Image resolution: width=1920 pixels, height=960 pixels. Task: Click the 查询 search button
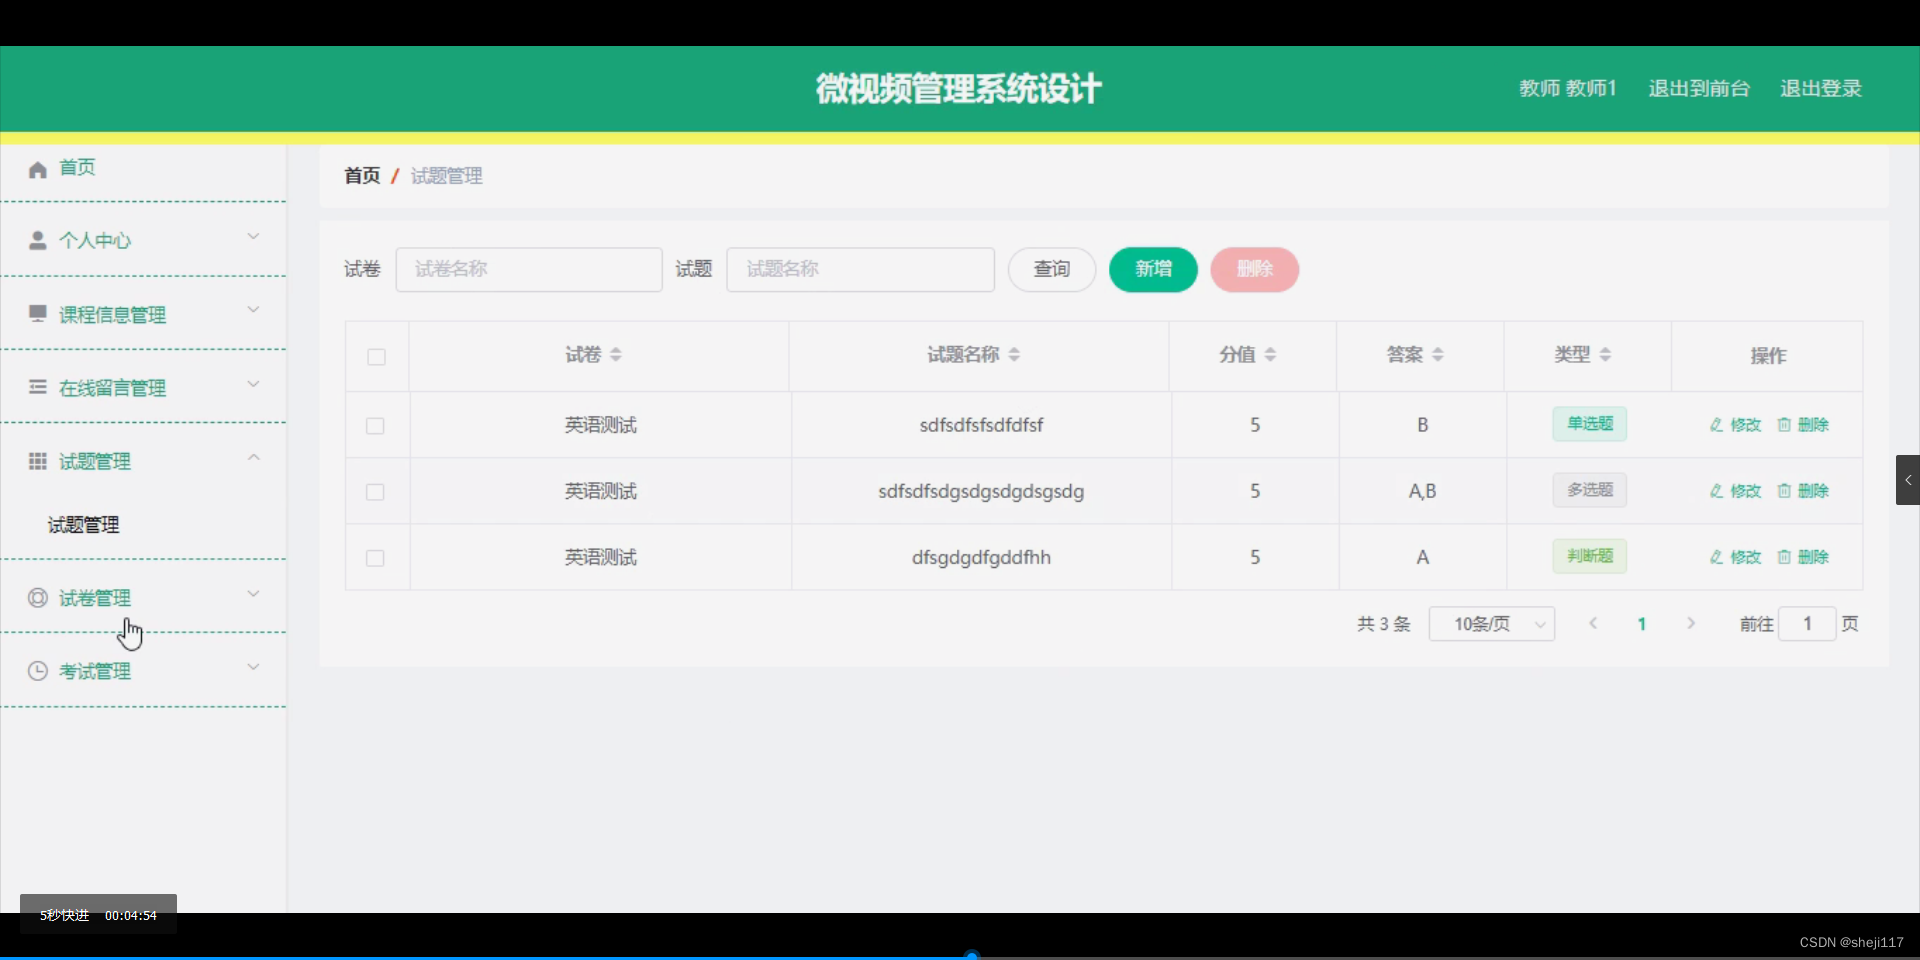tap(1051, 269)
